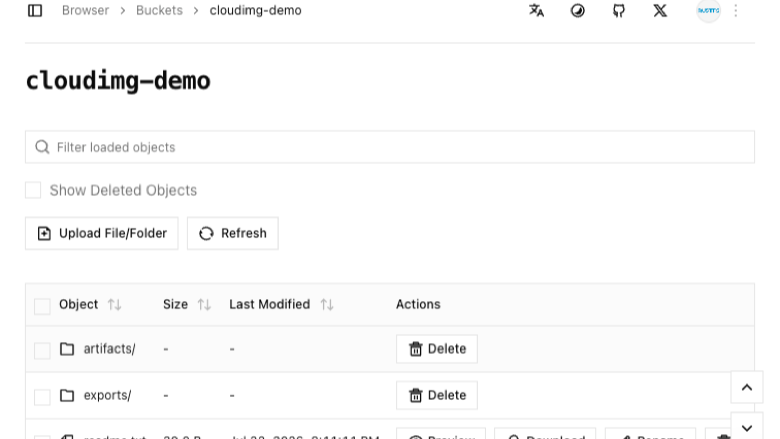The image size is (780, 439).
Task: Open the language translation menu
Action: [x=536, y=10]
